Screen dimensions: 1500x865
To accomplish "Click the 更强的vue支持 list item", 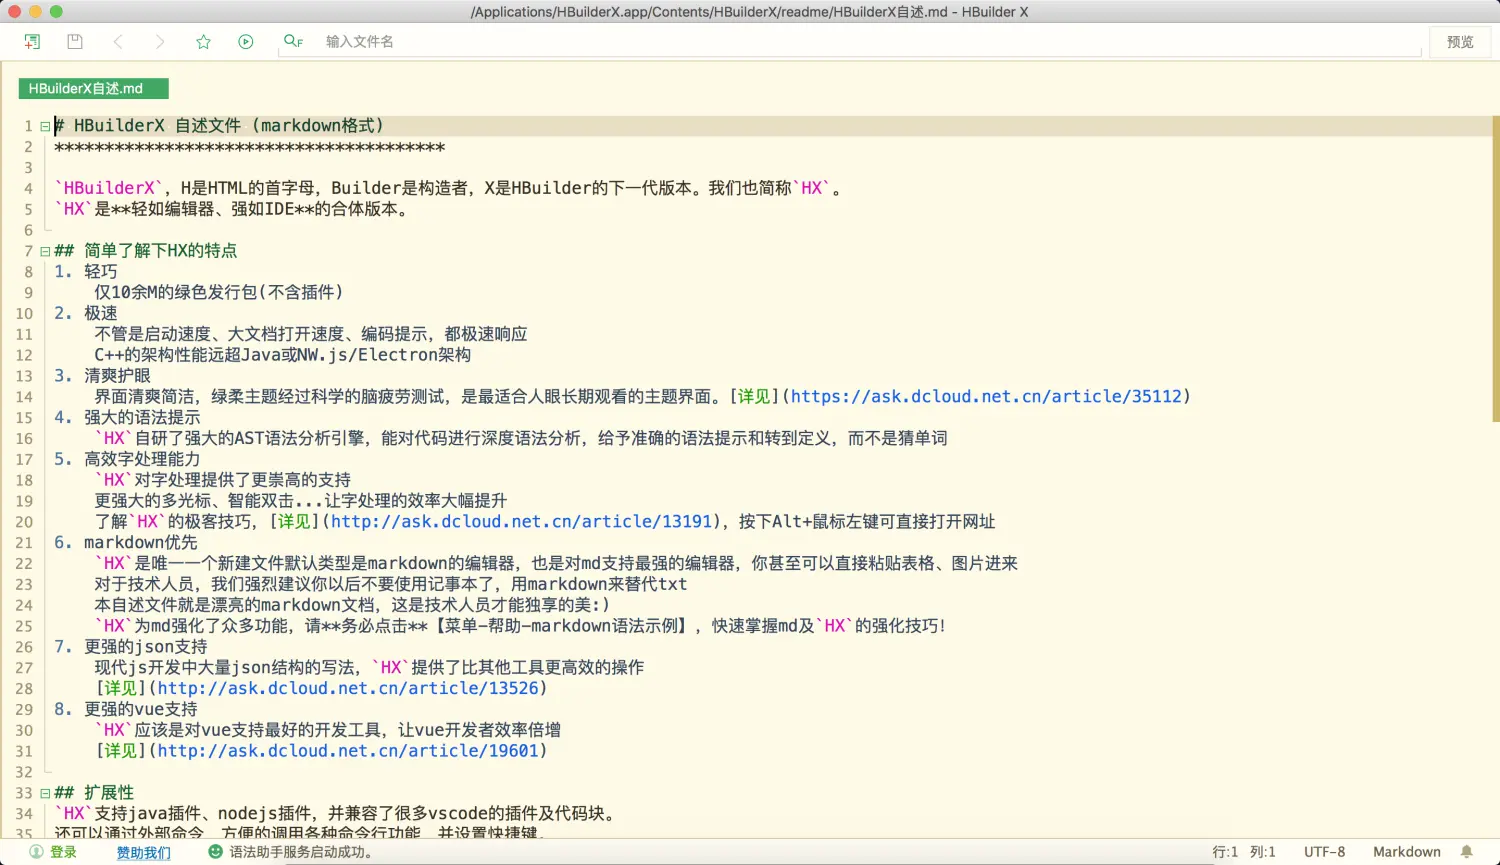I will [x=141, y=710].
